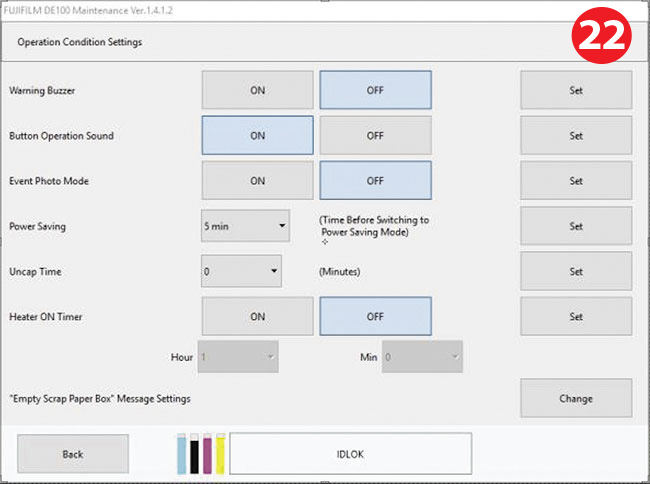Screen dimensions: 650x484
Task: Click the IDLOK status field
Action: pyautogui.click(x=350, y=454)
